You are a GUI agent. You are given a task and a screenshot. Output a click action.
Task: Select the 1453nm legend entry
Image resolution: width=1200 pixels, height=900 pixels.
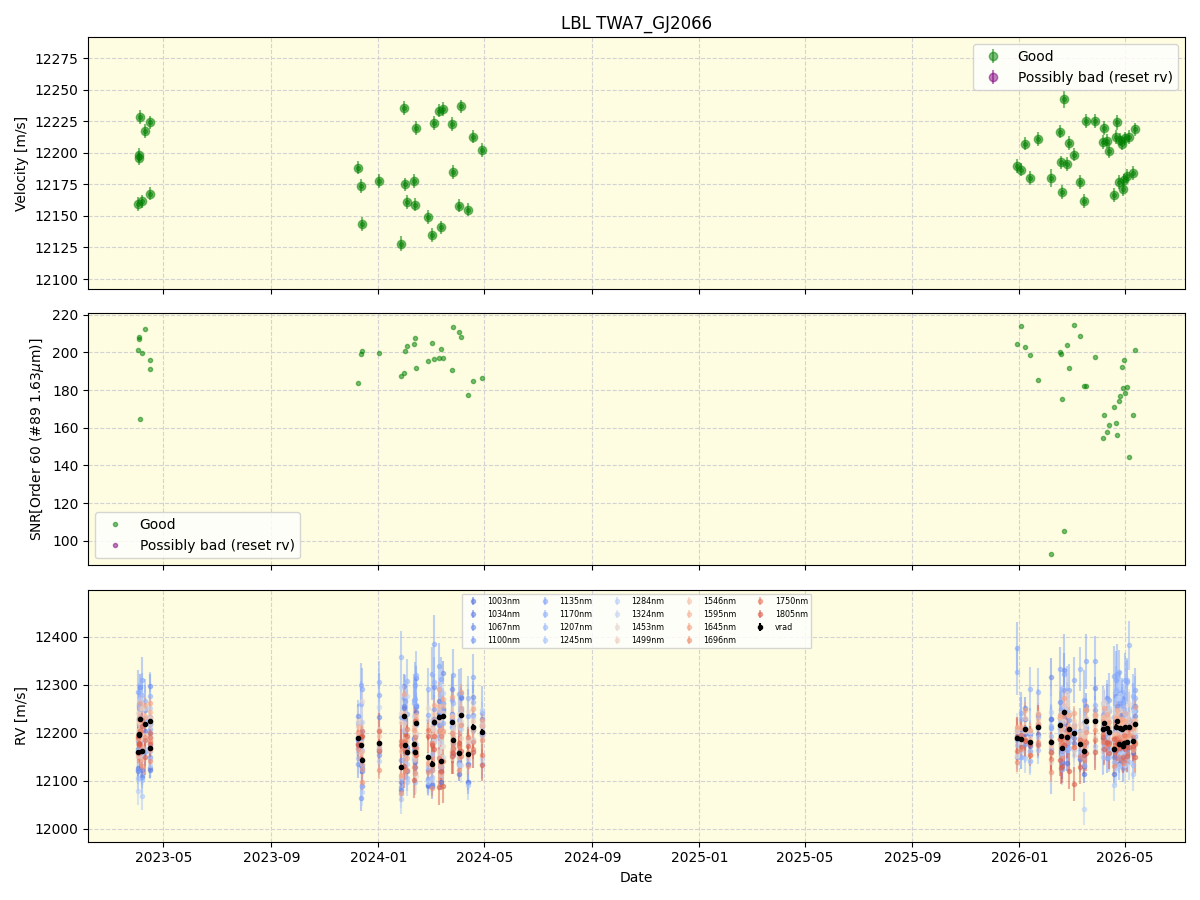(637, 627)
